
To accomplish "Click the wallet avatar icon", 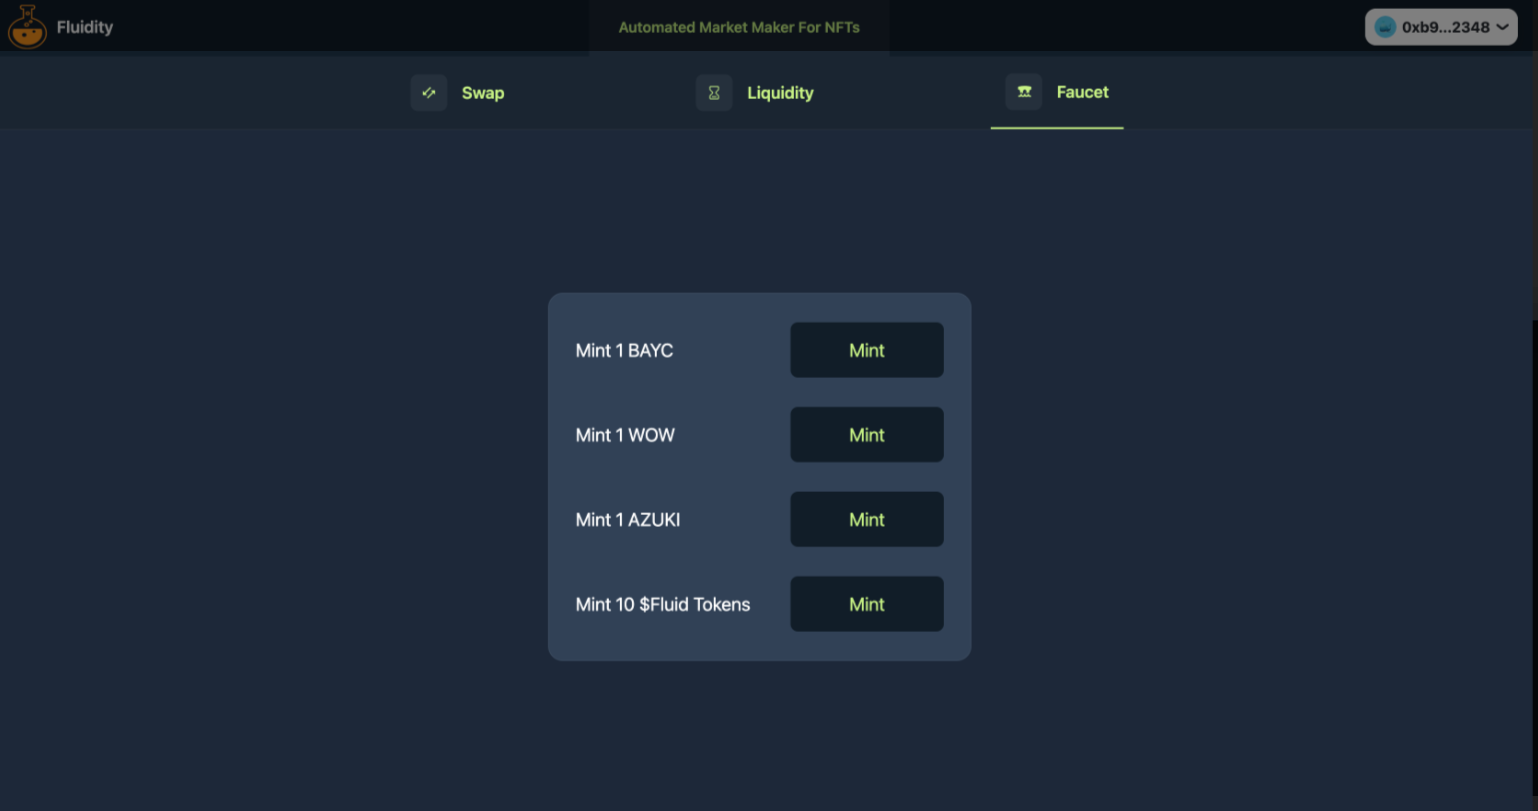I will [1385, 27].
